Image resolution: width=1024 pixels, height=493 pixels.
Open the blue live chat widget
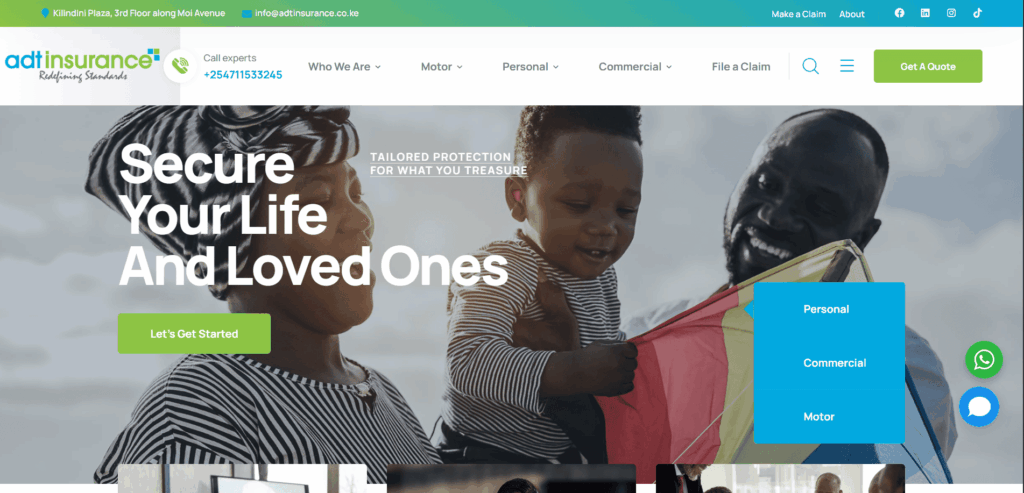[x=979, y=407]
